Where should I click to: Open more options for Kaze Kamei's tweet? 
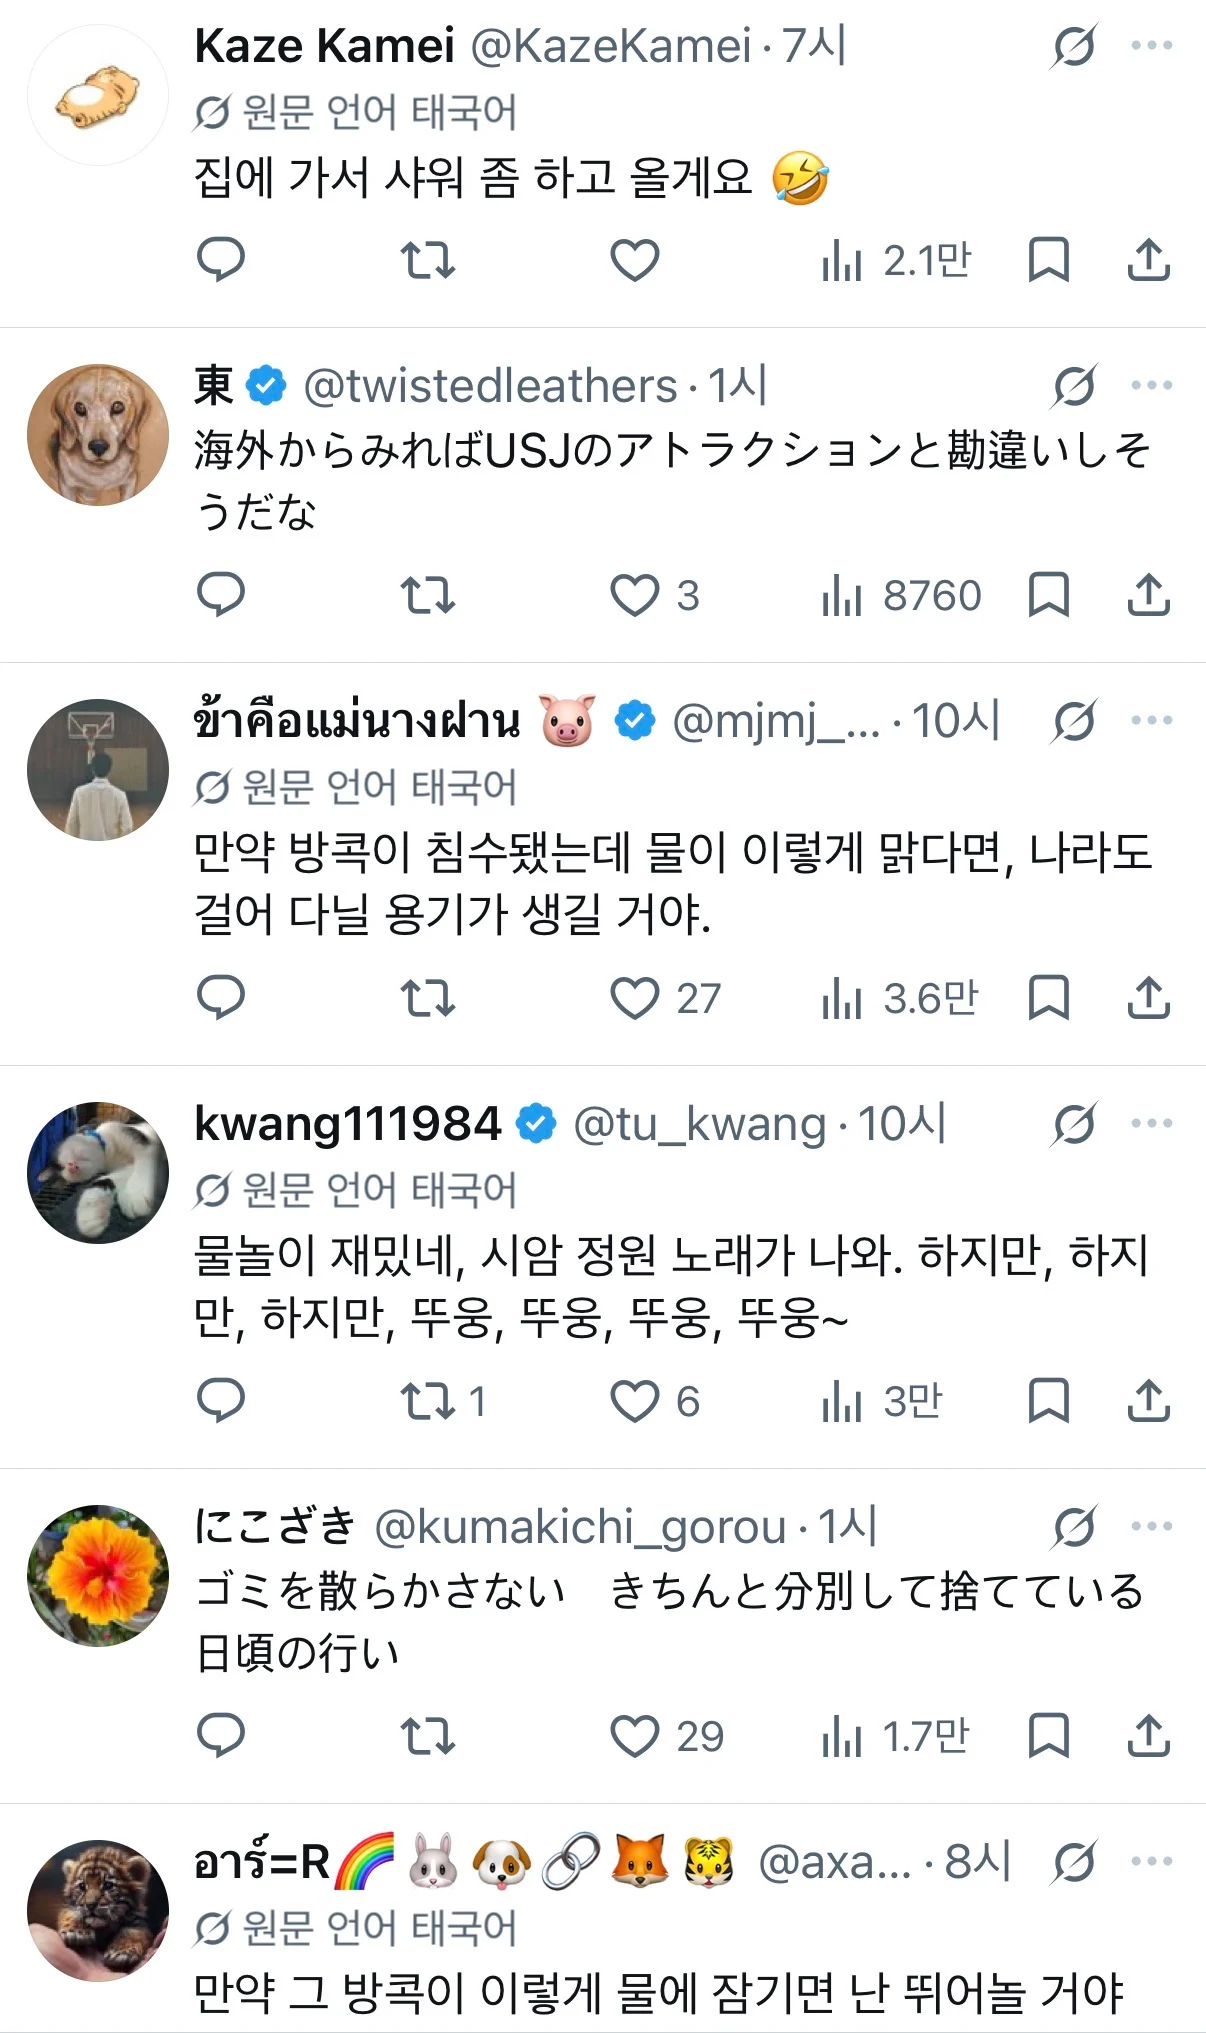pyautogui.click(x=1152, y=45)
